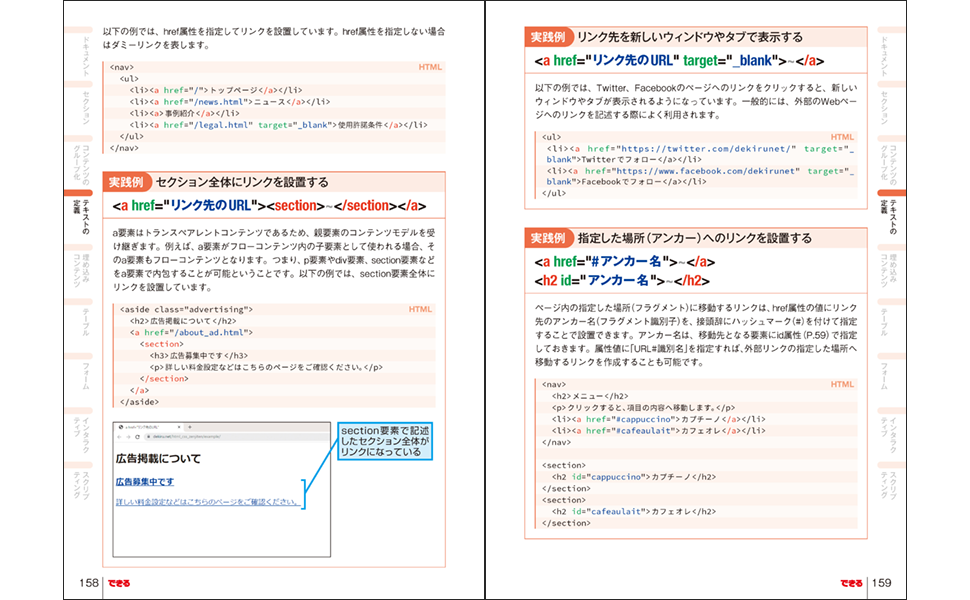Close the browser tab with the × button
This screenshot has width=970, height=600.
pos(179,427)
